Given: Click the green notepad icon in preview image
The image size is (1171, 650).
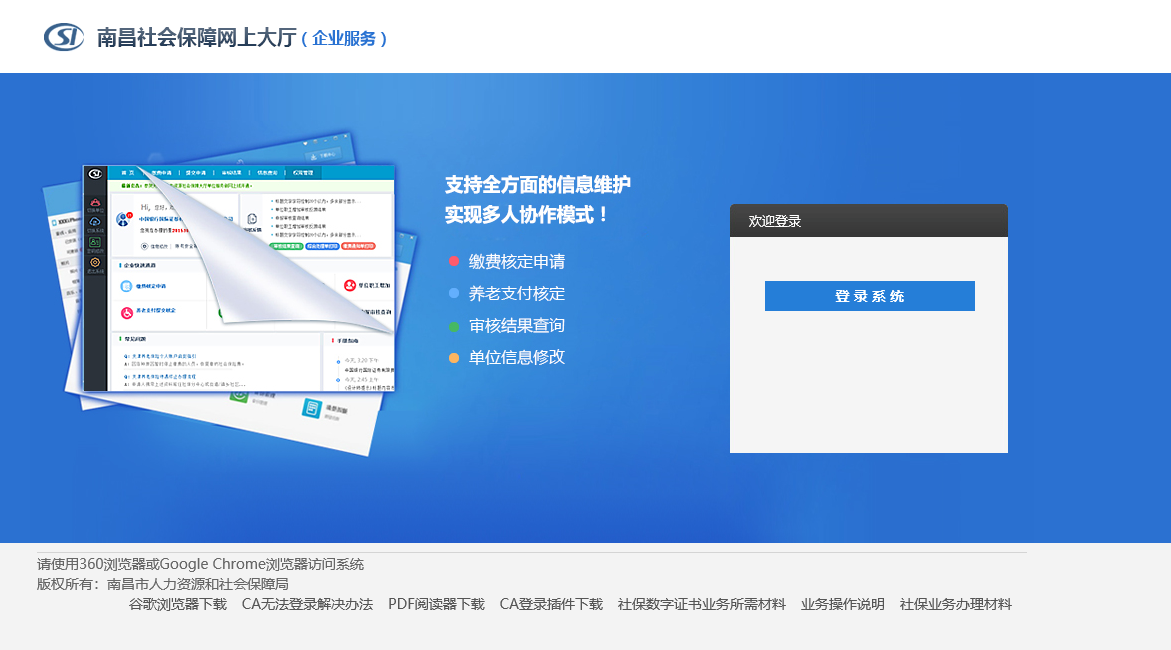Looking at the screenshot, I should click(311, 408).
